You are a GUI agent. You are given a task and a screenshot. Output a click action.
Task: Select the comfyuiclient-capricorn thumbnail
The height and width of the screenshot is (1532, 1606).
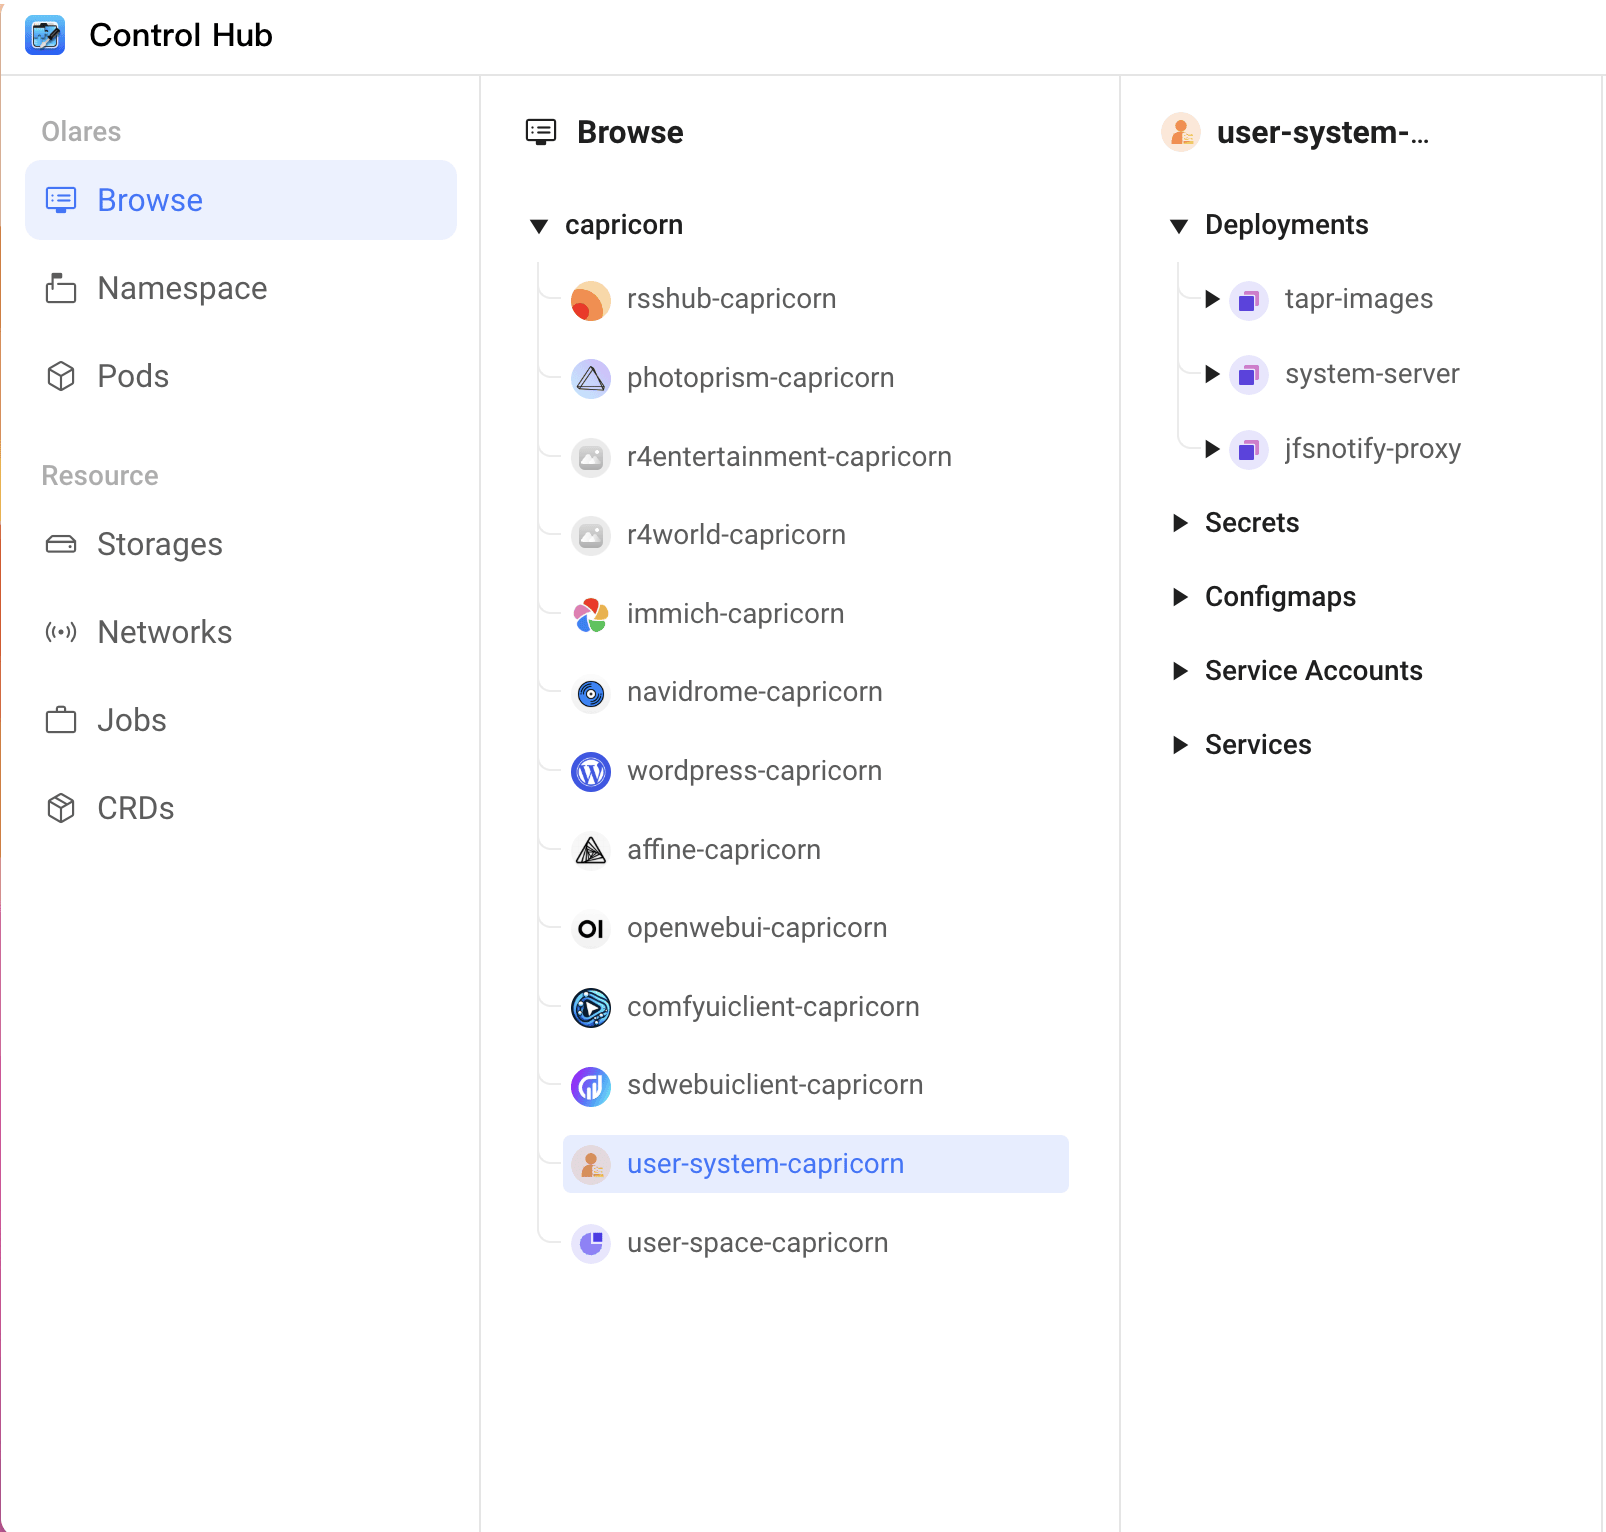coord(591,1008)
